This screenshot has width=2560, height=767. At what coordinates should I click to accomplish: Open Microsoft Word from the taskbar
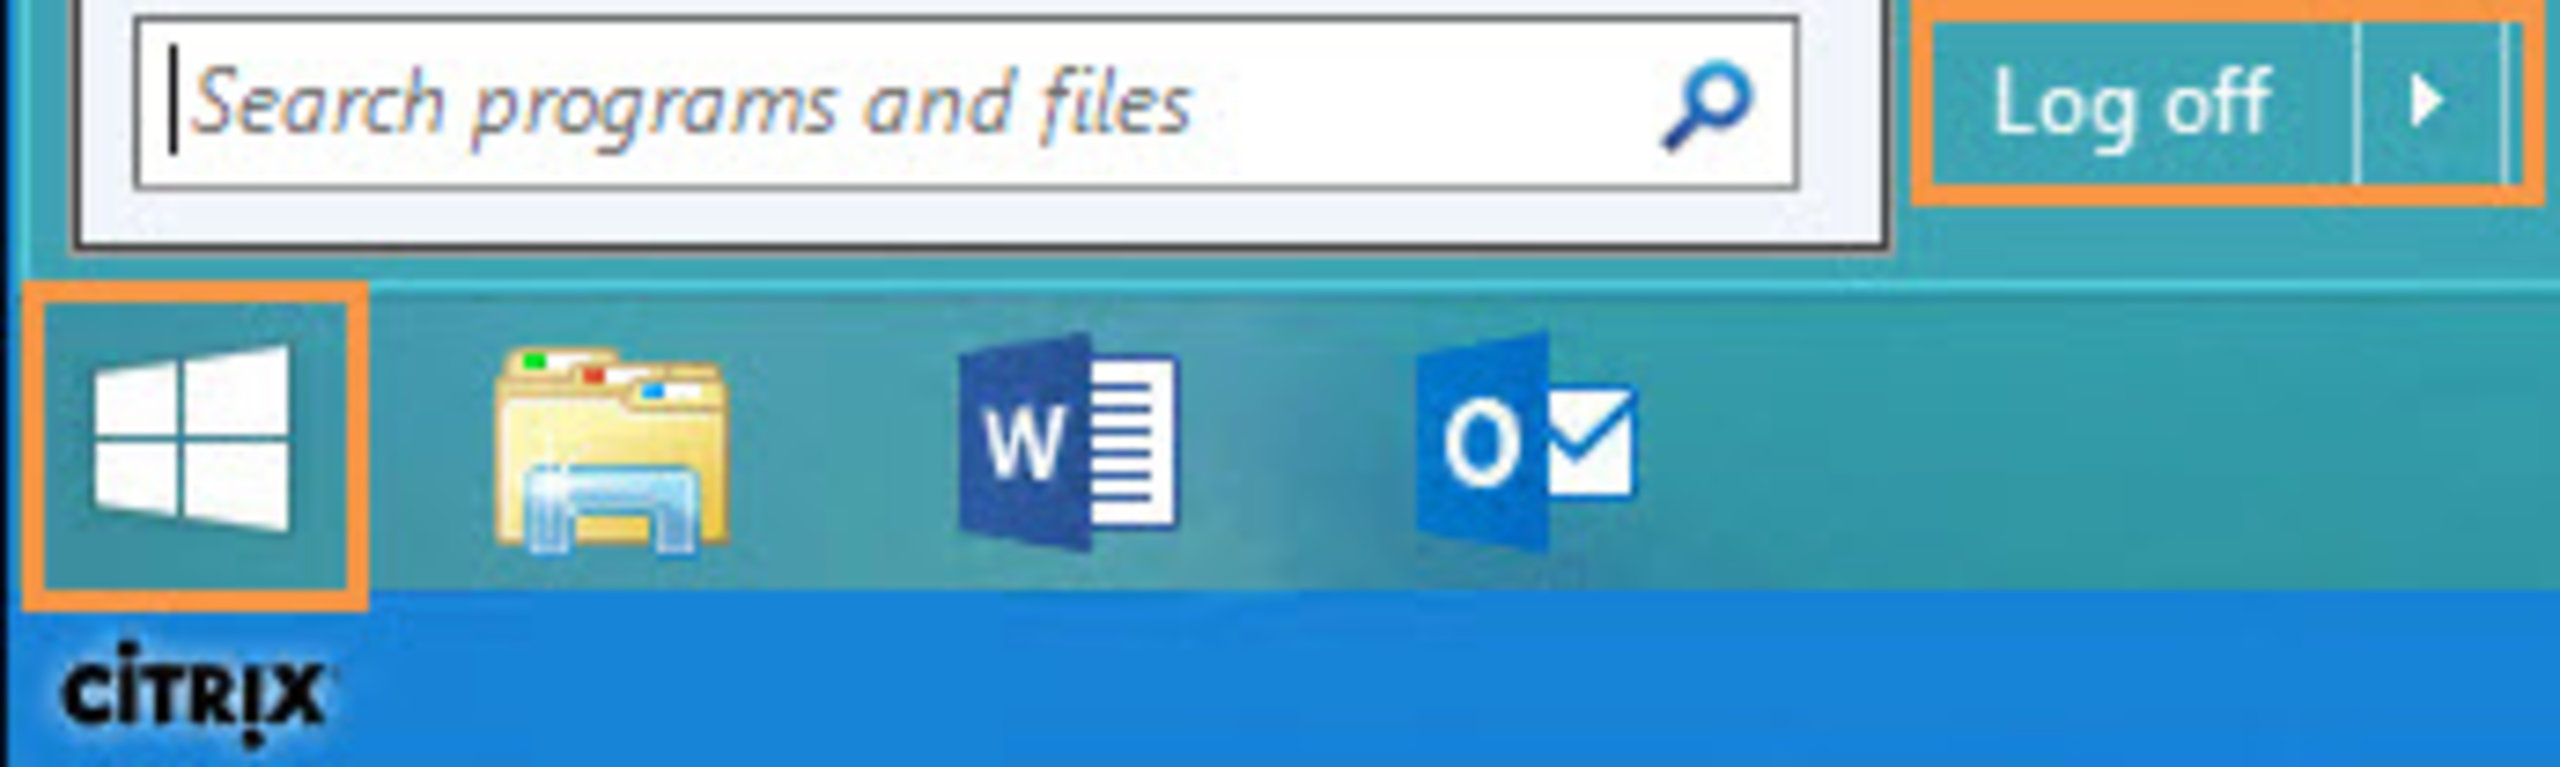point(1068,441)
